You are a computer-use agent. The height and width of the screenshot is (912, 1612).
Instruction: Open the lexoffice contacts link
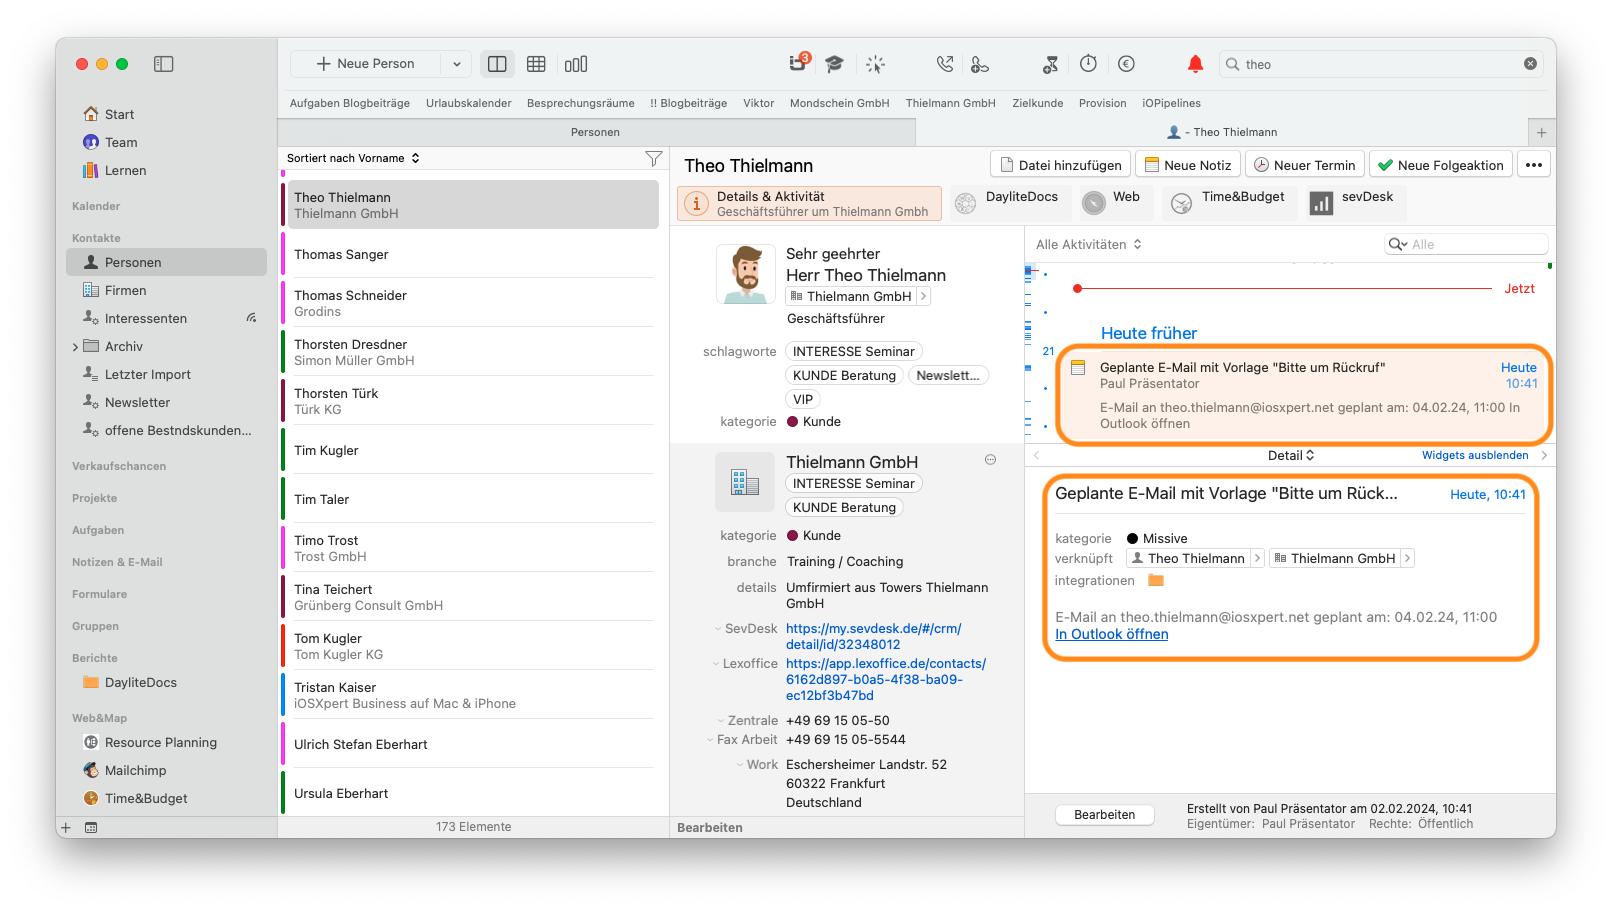(886, 679)
